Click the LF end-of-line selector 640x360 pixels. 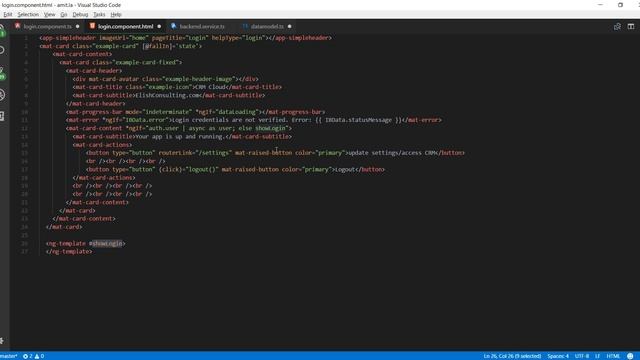(x=598, y=356)
